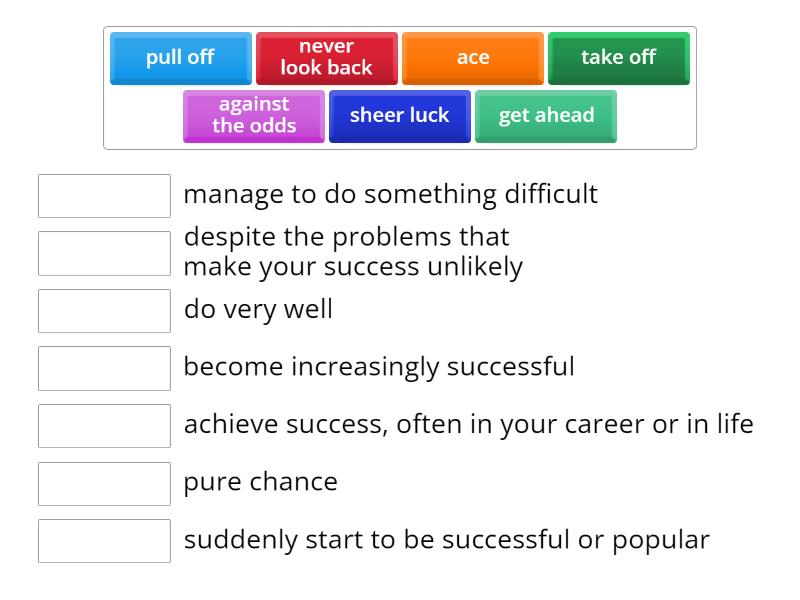Choose answer slot for 'become increasingly successful'
This screenshot has height=600, width=800.
(x=104, y=368)
